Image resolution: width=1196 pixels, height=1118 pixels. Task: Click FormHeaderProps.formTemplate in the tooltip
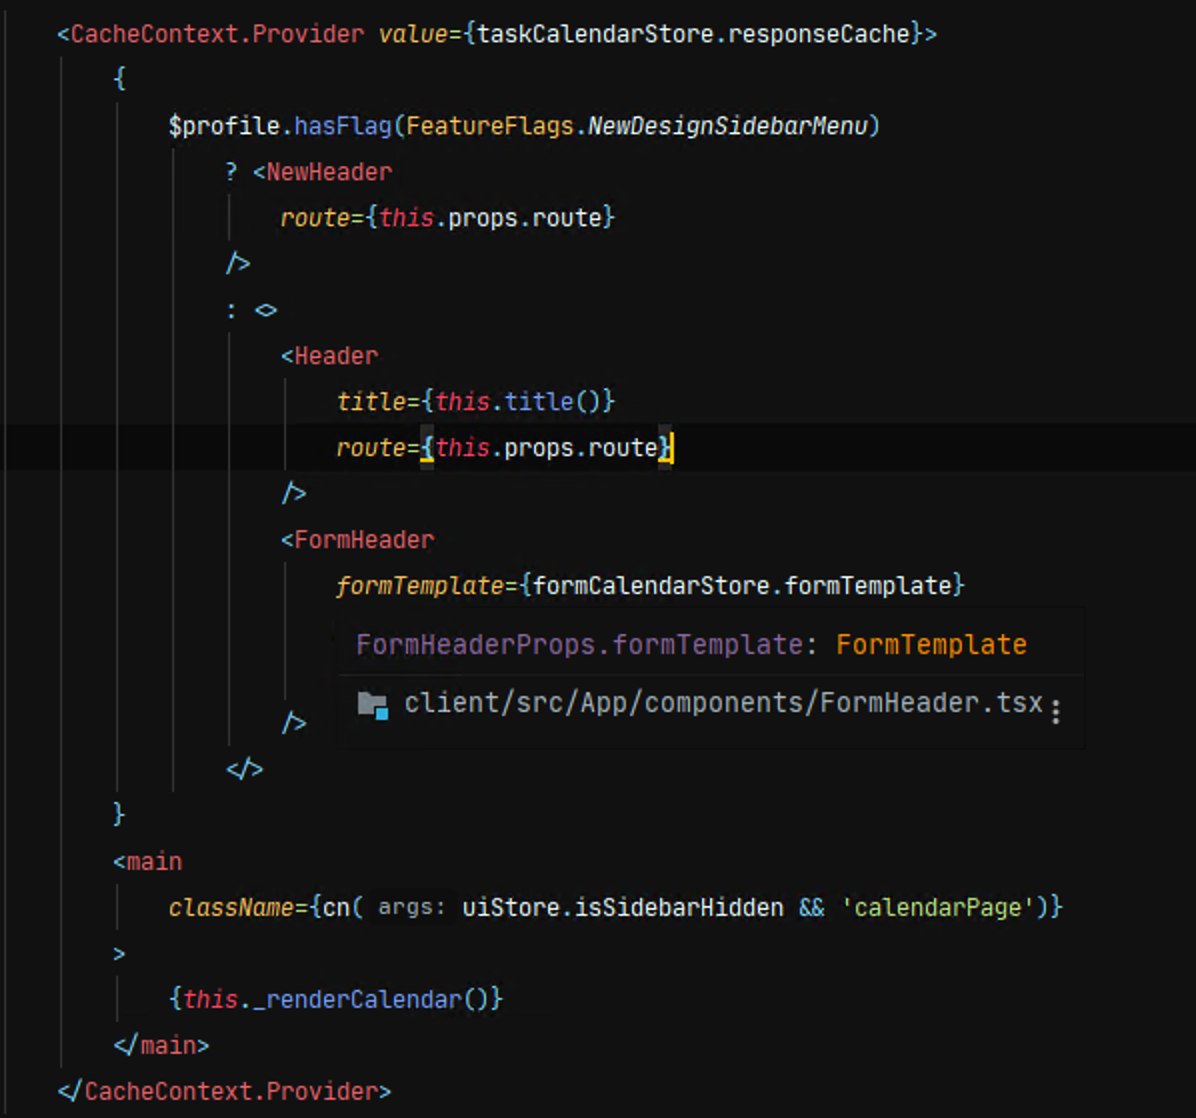click(580, 645)
